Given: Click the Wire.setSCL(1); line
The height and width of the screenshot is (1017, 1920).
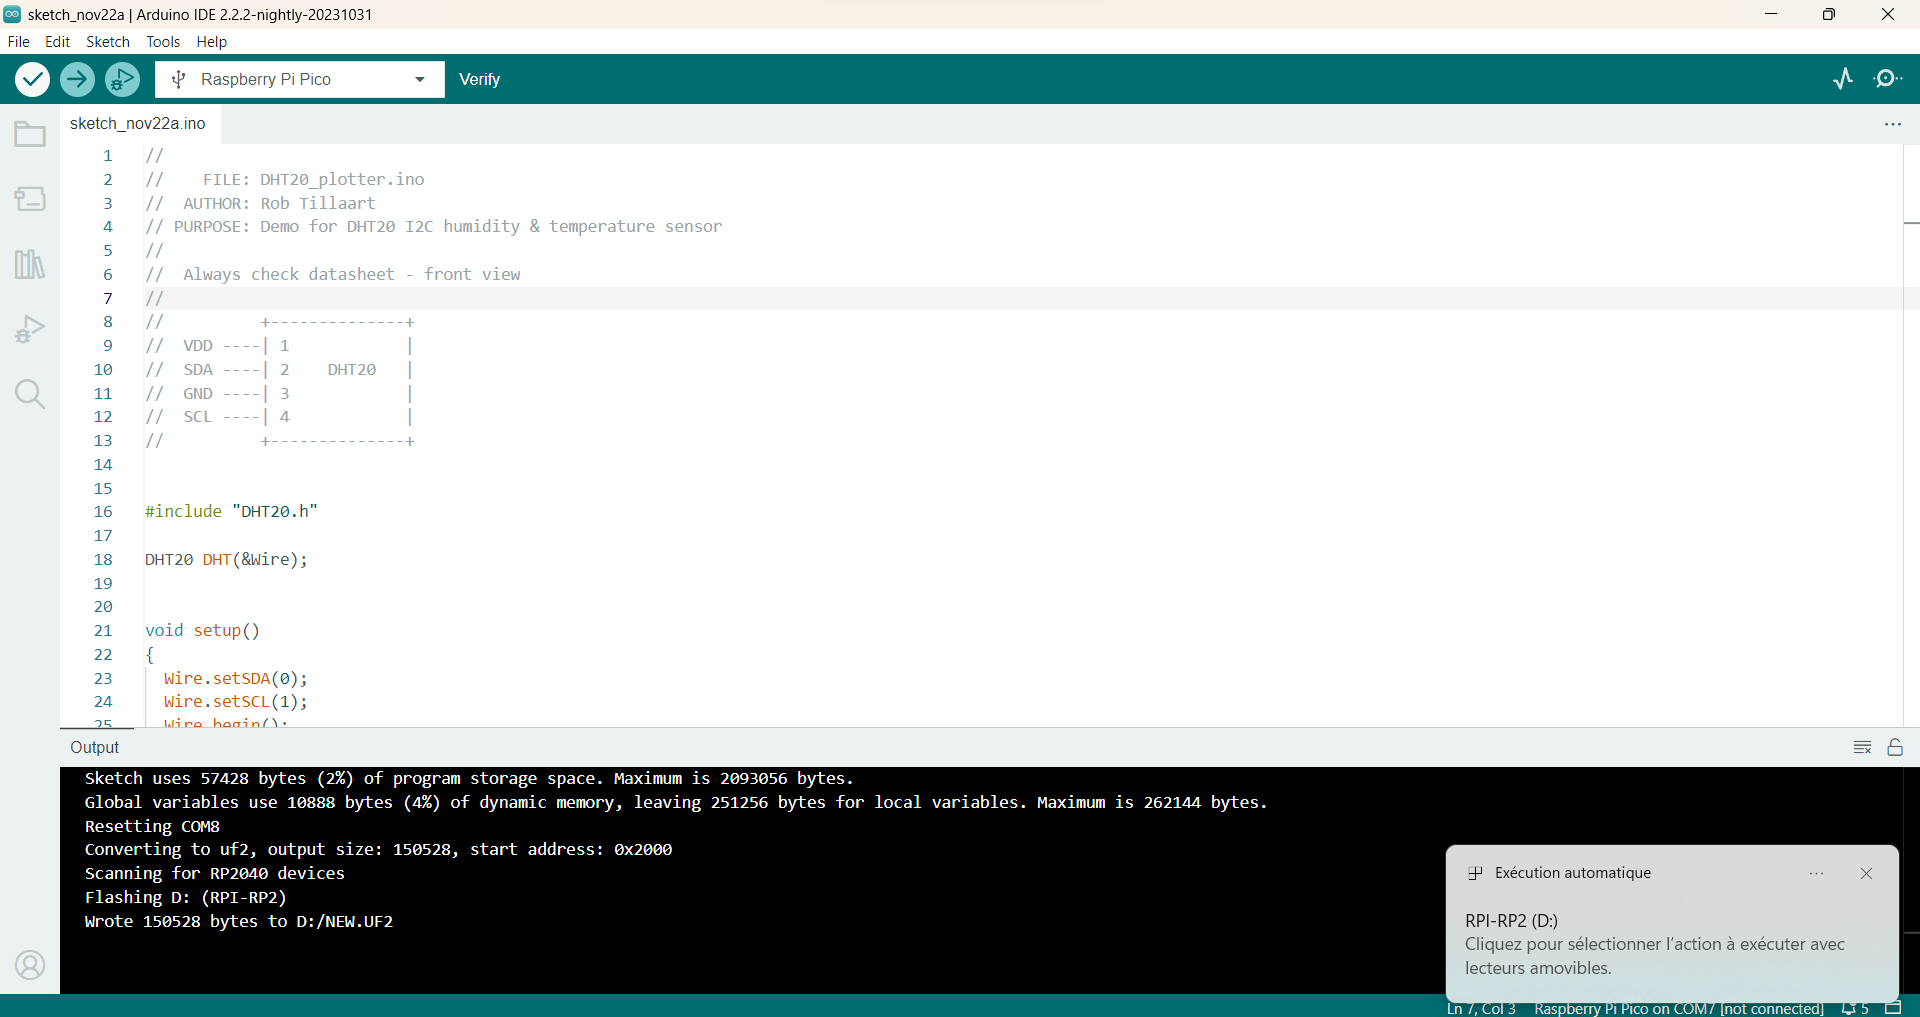Looking at the screenshot, I should 236,702.
